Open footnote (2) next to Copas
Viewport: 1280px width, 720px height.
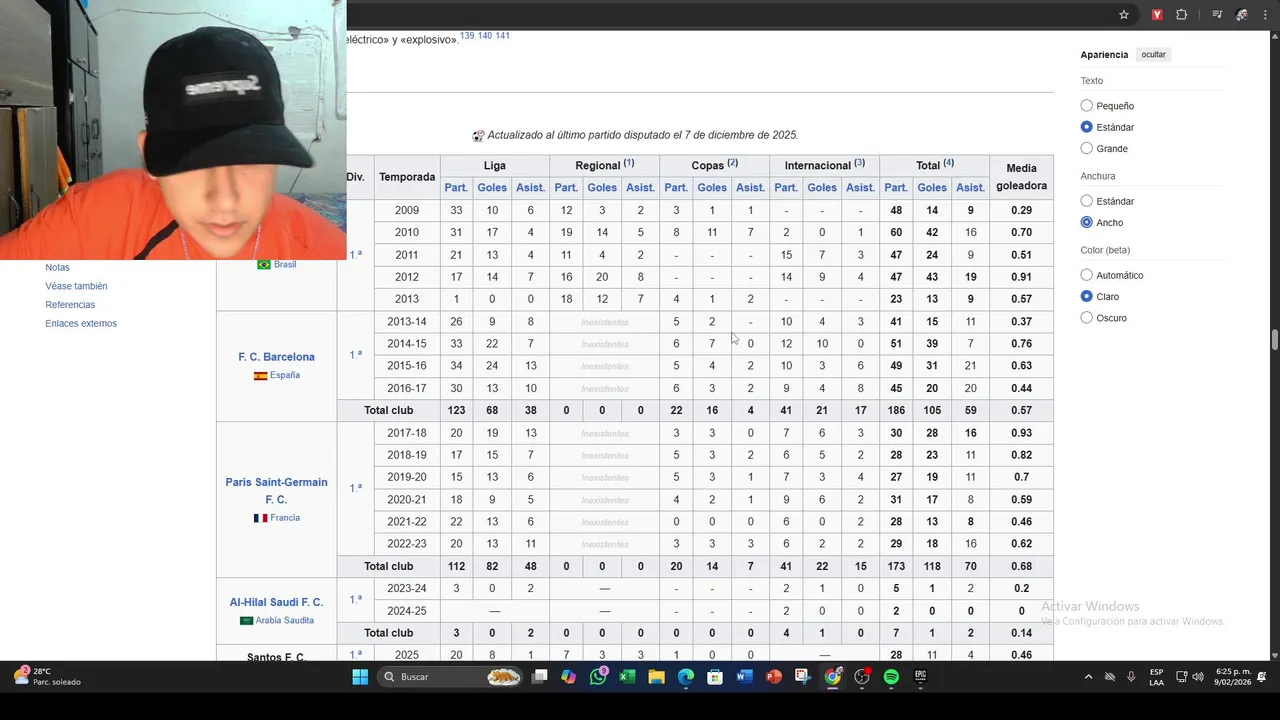pyautogui.click(x=733, y=163)
